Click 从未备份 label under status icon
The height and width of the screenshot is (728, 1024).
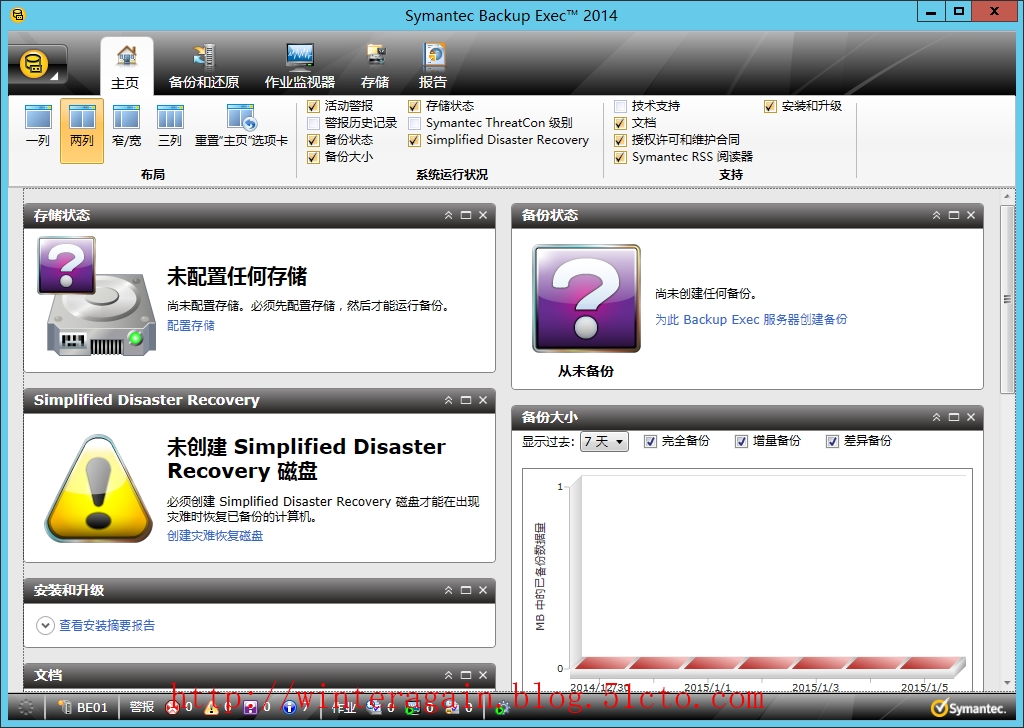[586, 372]
